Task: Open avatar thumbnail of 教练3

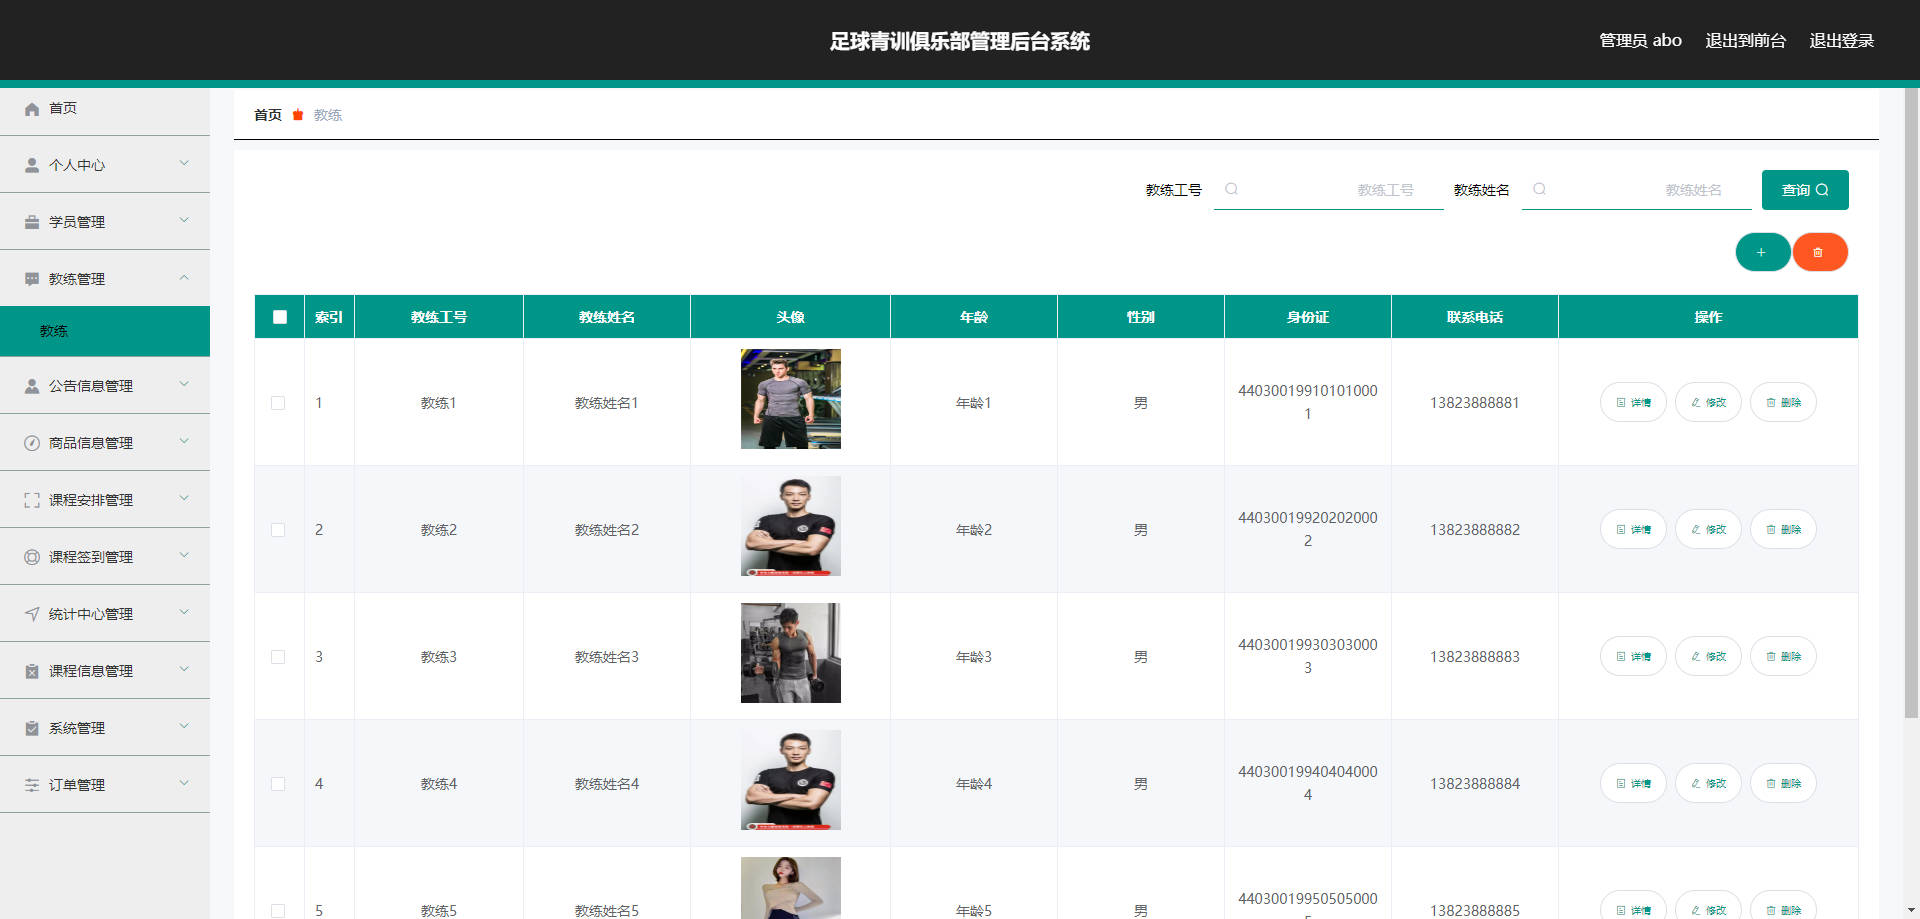Action: (x=791, y=653)
